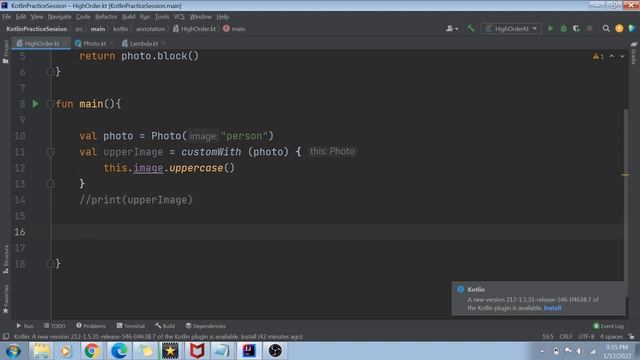640x360 pixels.
Task: Click the volume speaker tray icon
Action: coord(579,351)
